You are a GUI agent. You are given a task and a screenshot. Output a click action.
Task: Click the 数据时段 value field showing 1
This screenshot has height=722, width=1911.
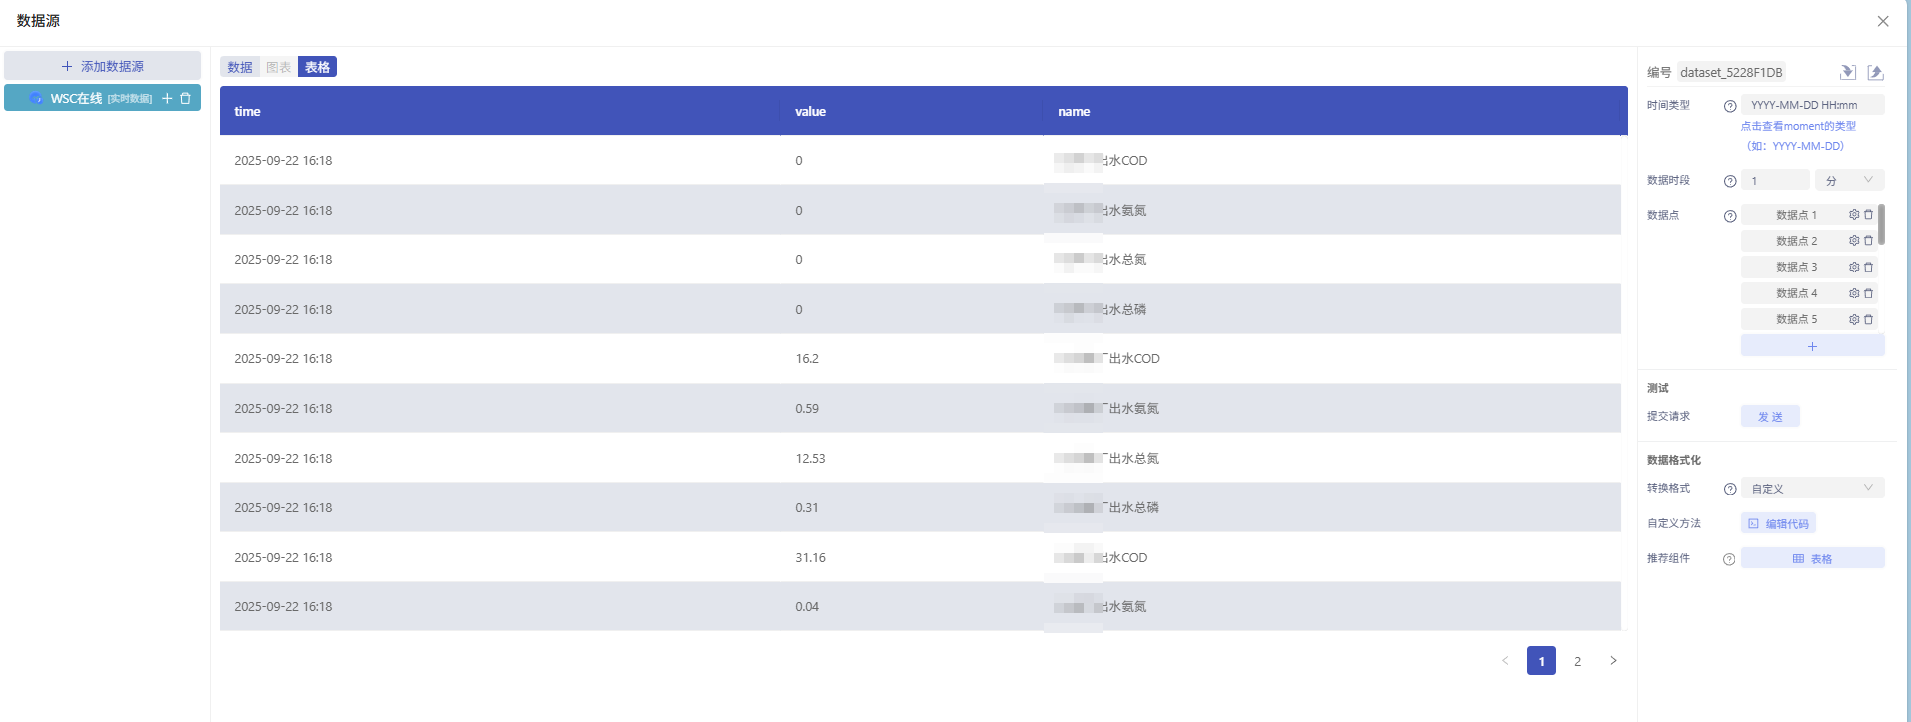point(1775,181)
